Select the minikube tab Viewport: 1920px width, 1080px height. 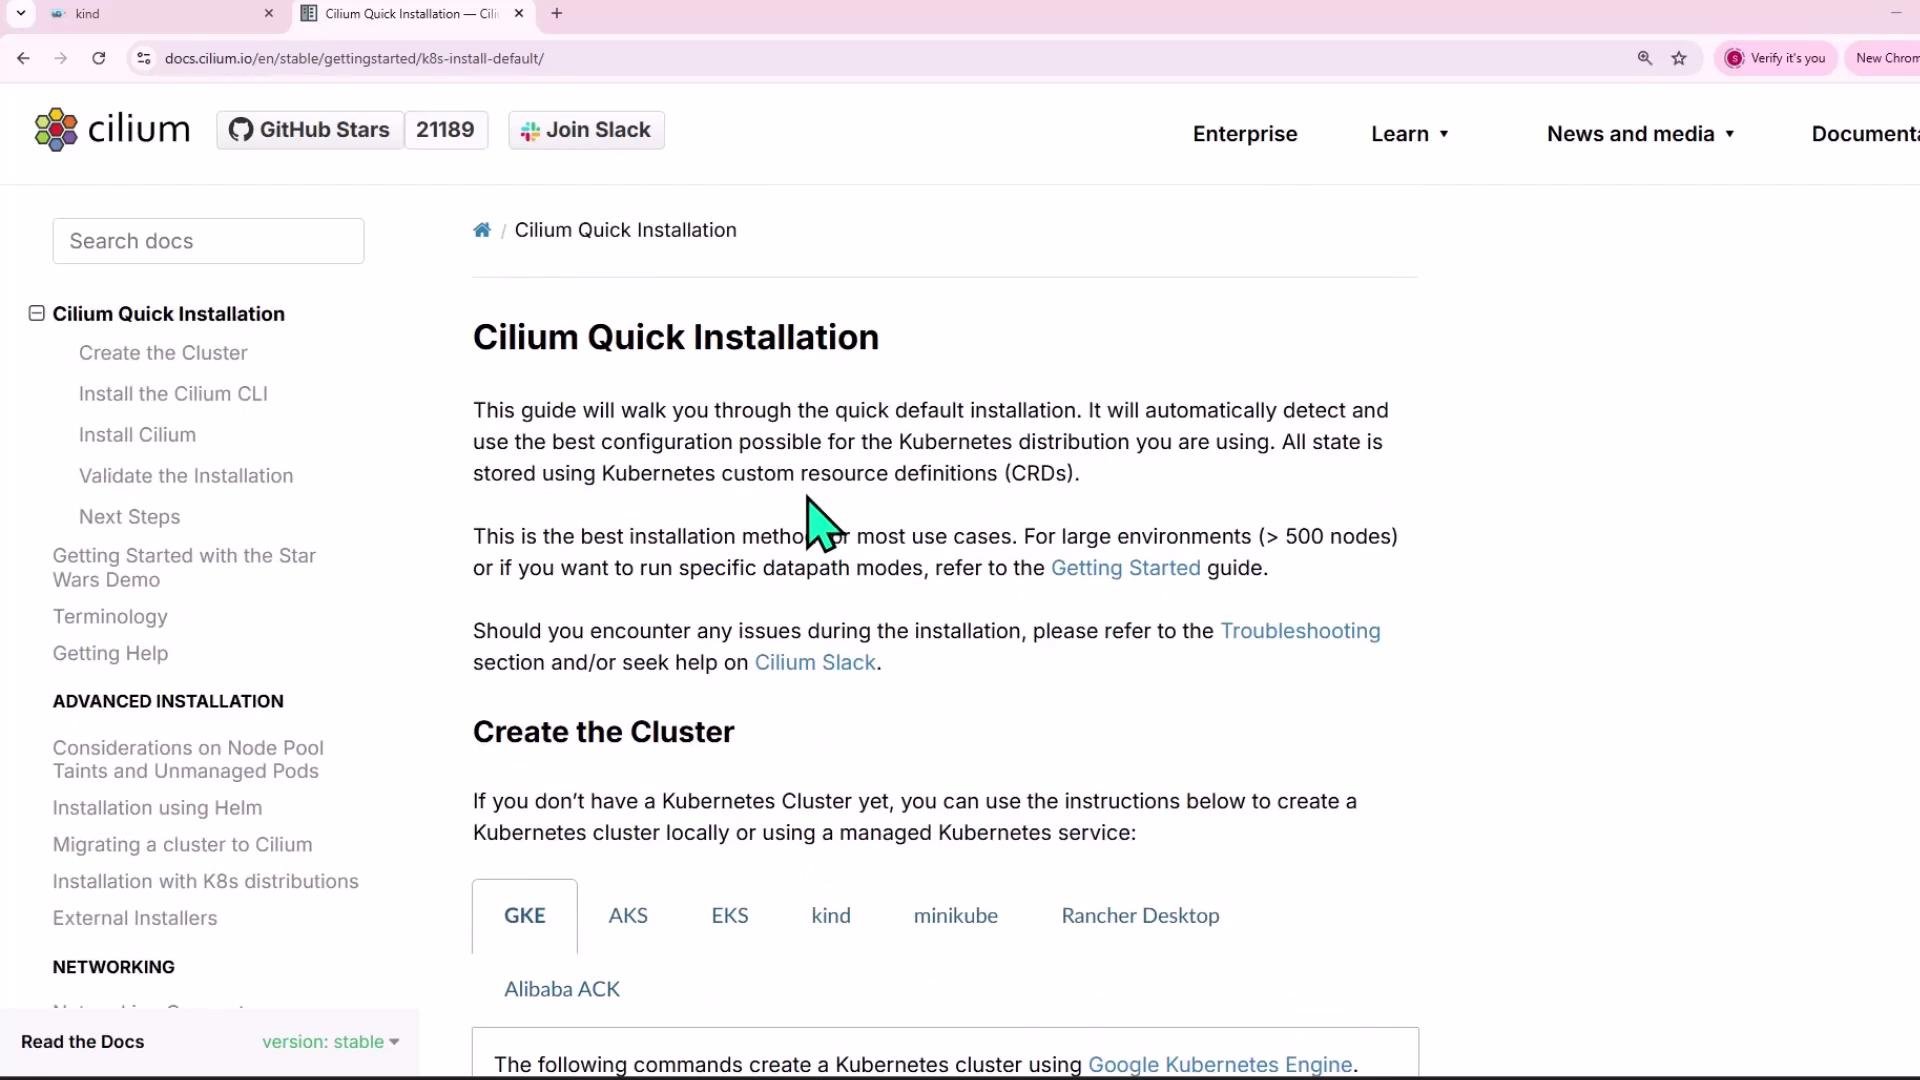[x=956, y=916]
